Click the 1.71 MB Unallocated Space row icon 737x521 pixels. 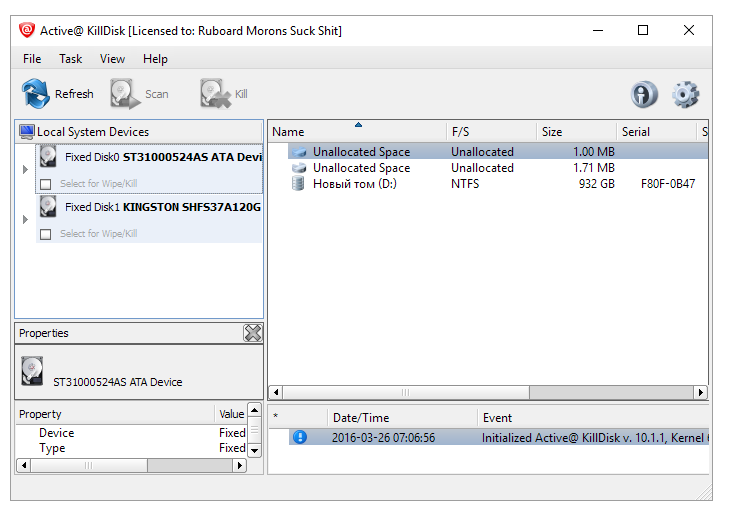pos(299,168)
